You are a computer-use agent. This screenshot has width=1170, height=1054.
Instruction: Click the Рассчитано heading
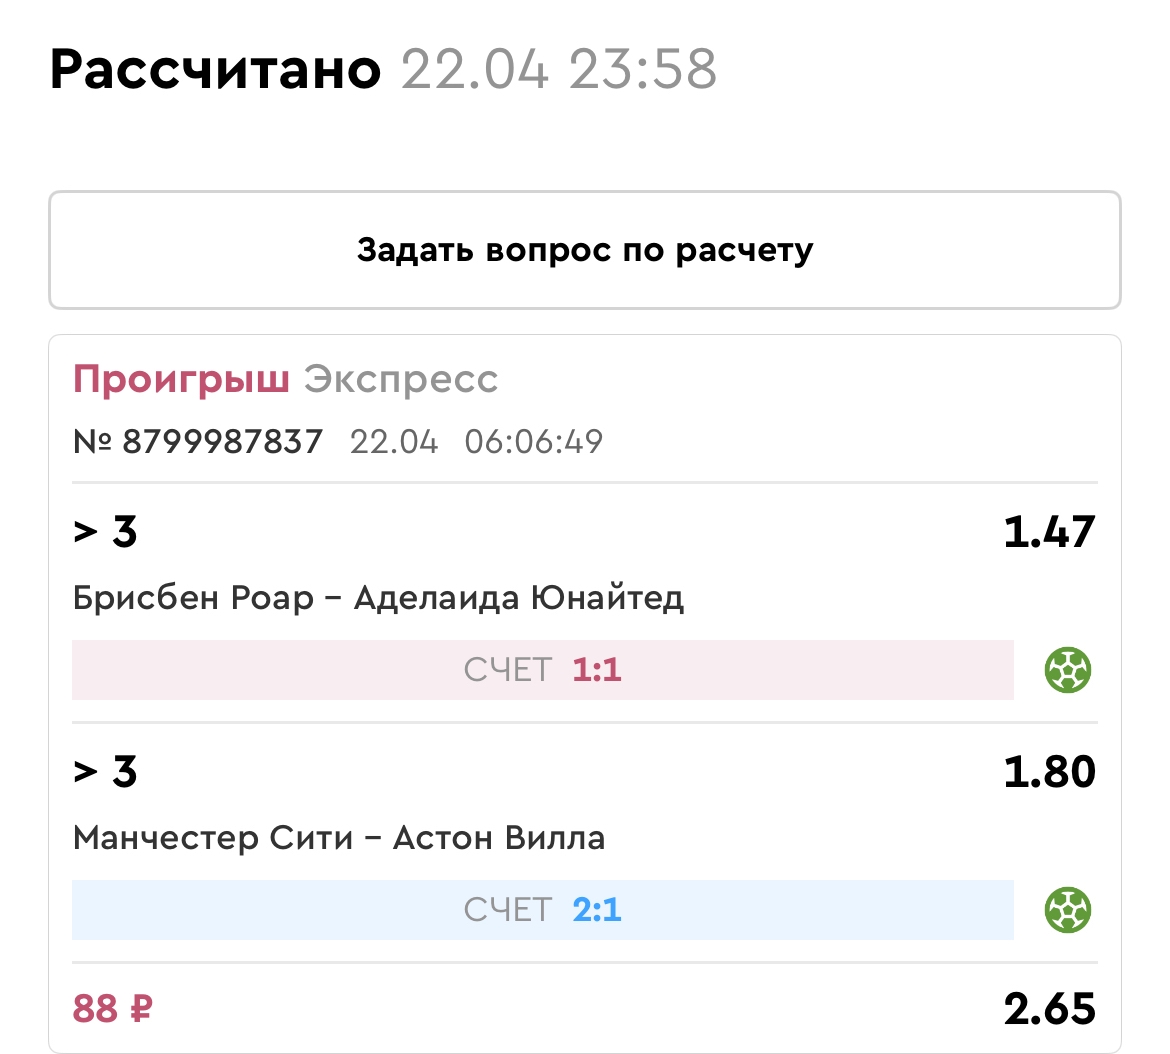coord(215,70)
